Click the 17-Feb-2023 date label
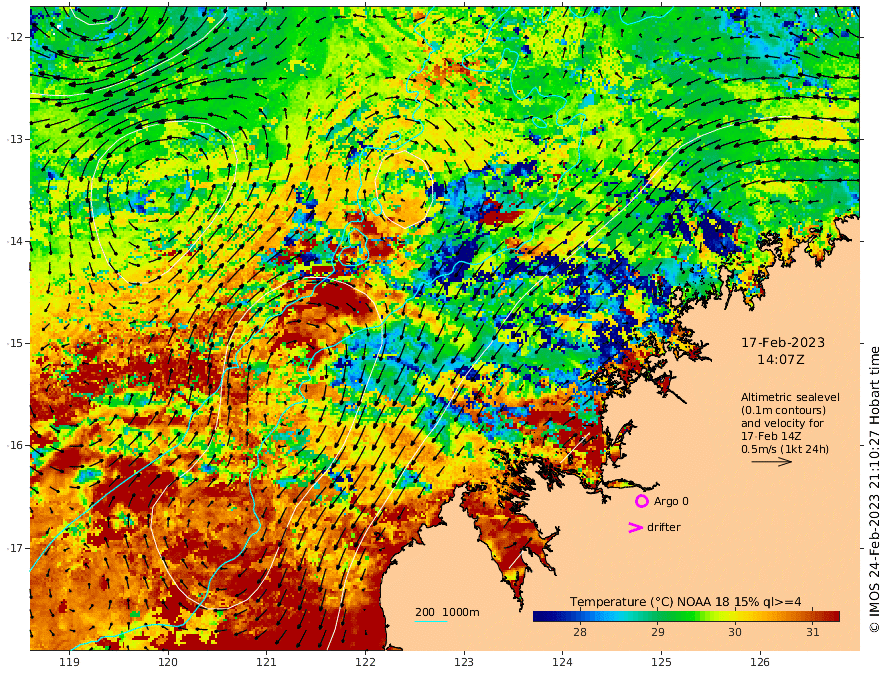The width and height of the screenshot is (880, 680). coord(783,343)
